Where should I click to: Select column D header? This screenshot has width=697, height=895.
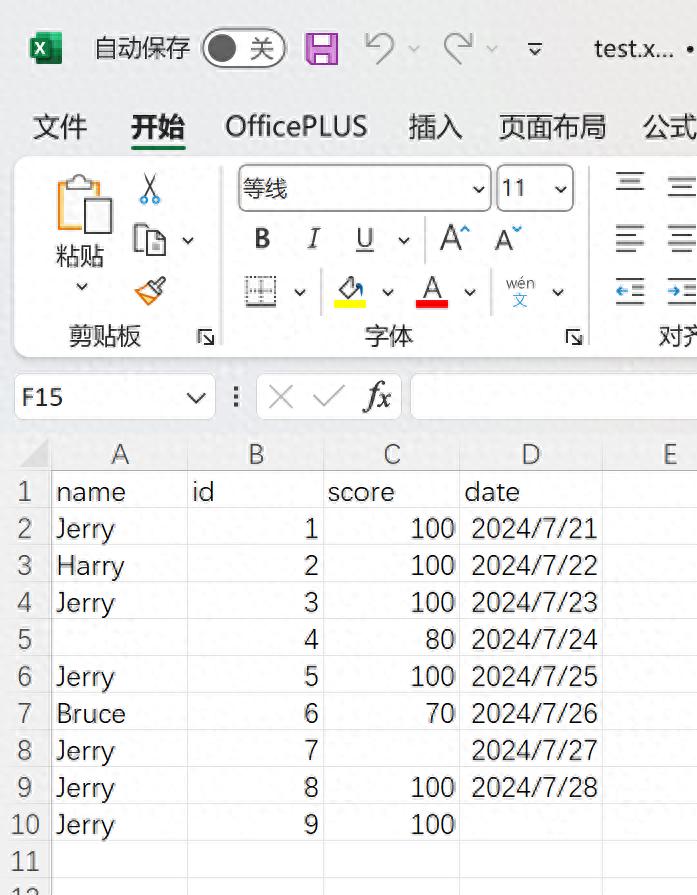pyautogui.click(x=531, y=455)
